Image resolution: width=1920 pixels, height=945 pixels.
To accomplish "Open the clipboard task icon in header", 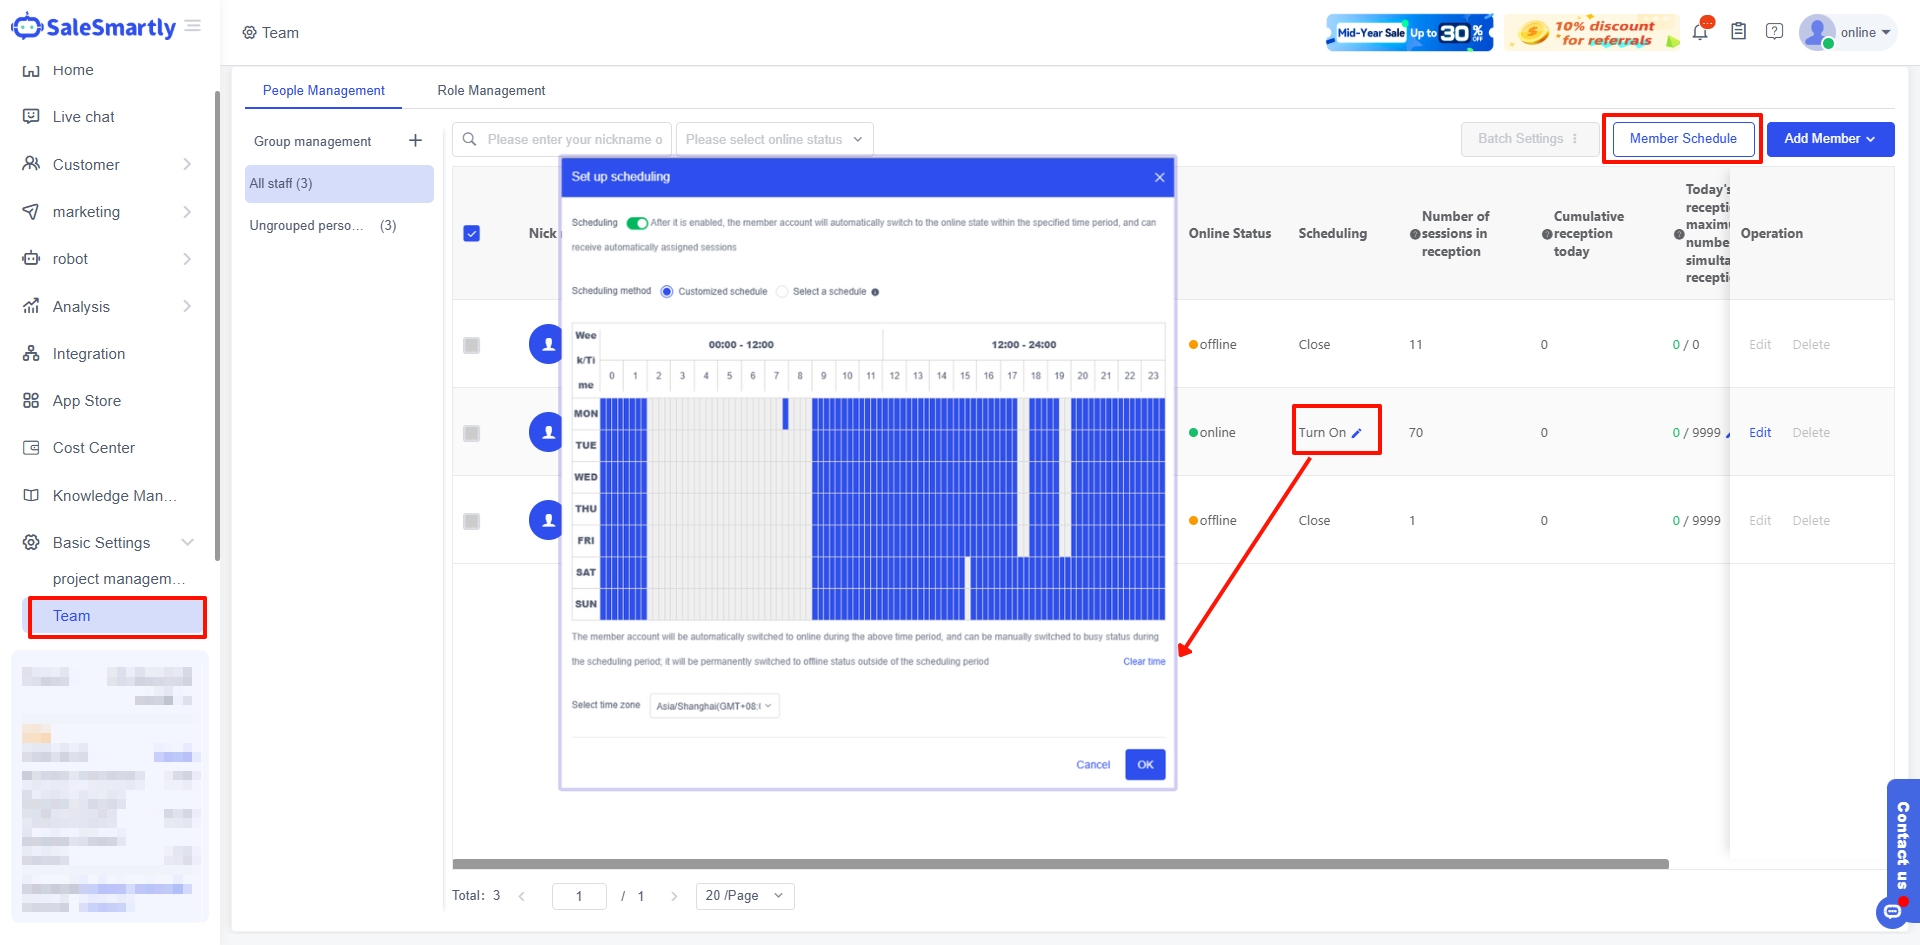I will tap(1738, 32).
